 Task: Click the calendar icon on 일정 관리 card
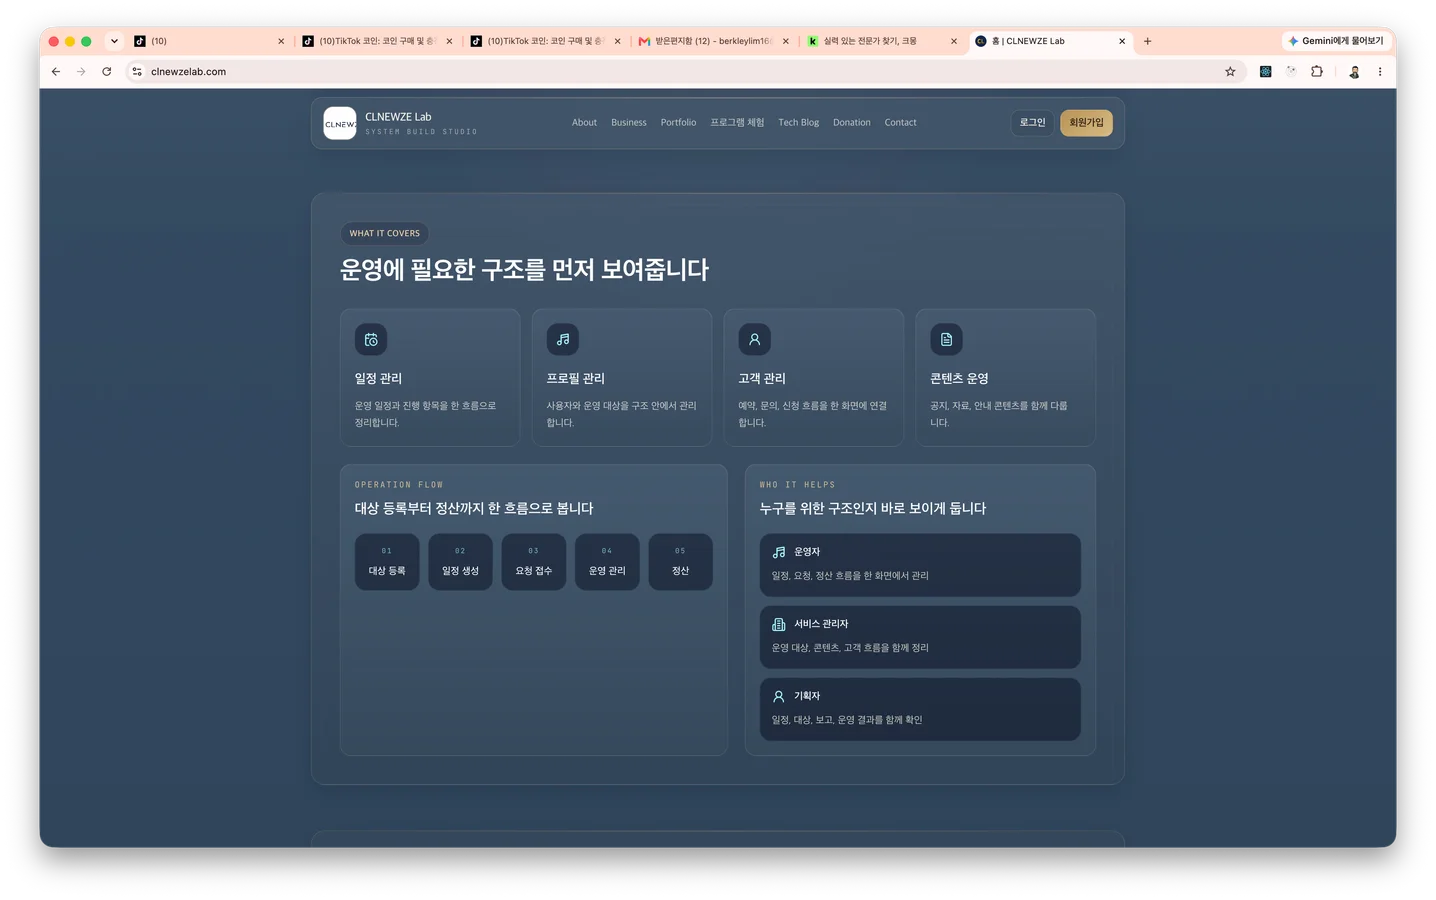(371, 340)
